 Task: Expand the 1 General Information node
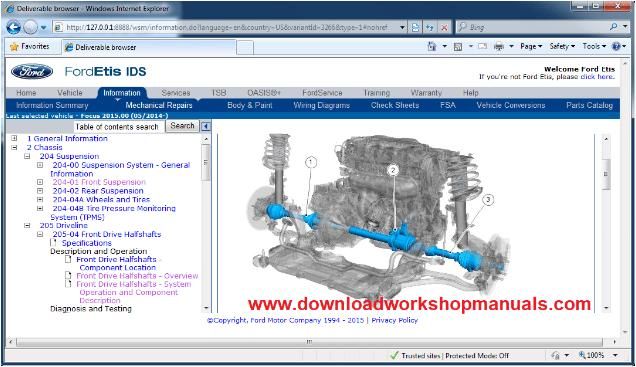click(14, 138)
